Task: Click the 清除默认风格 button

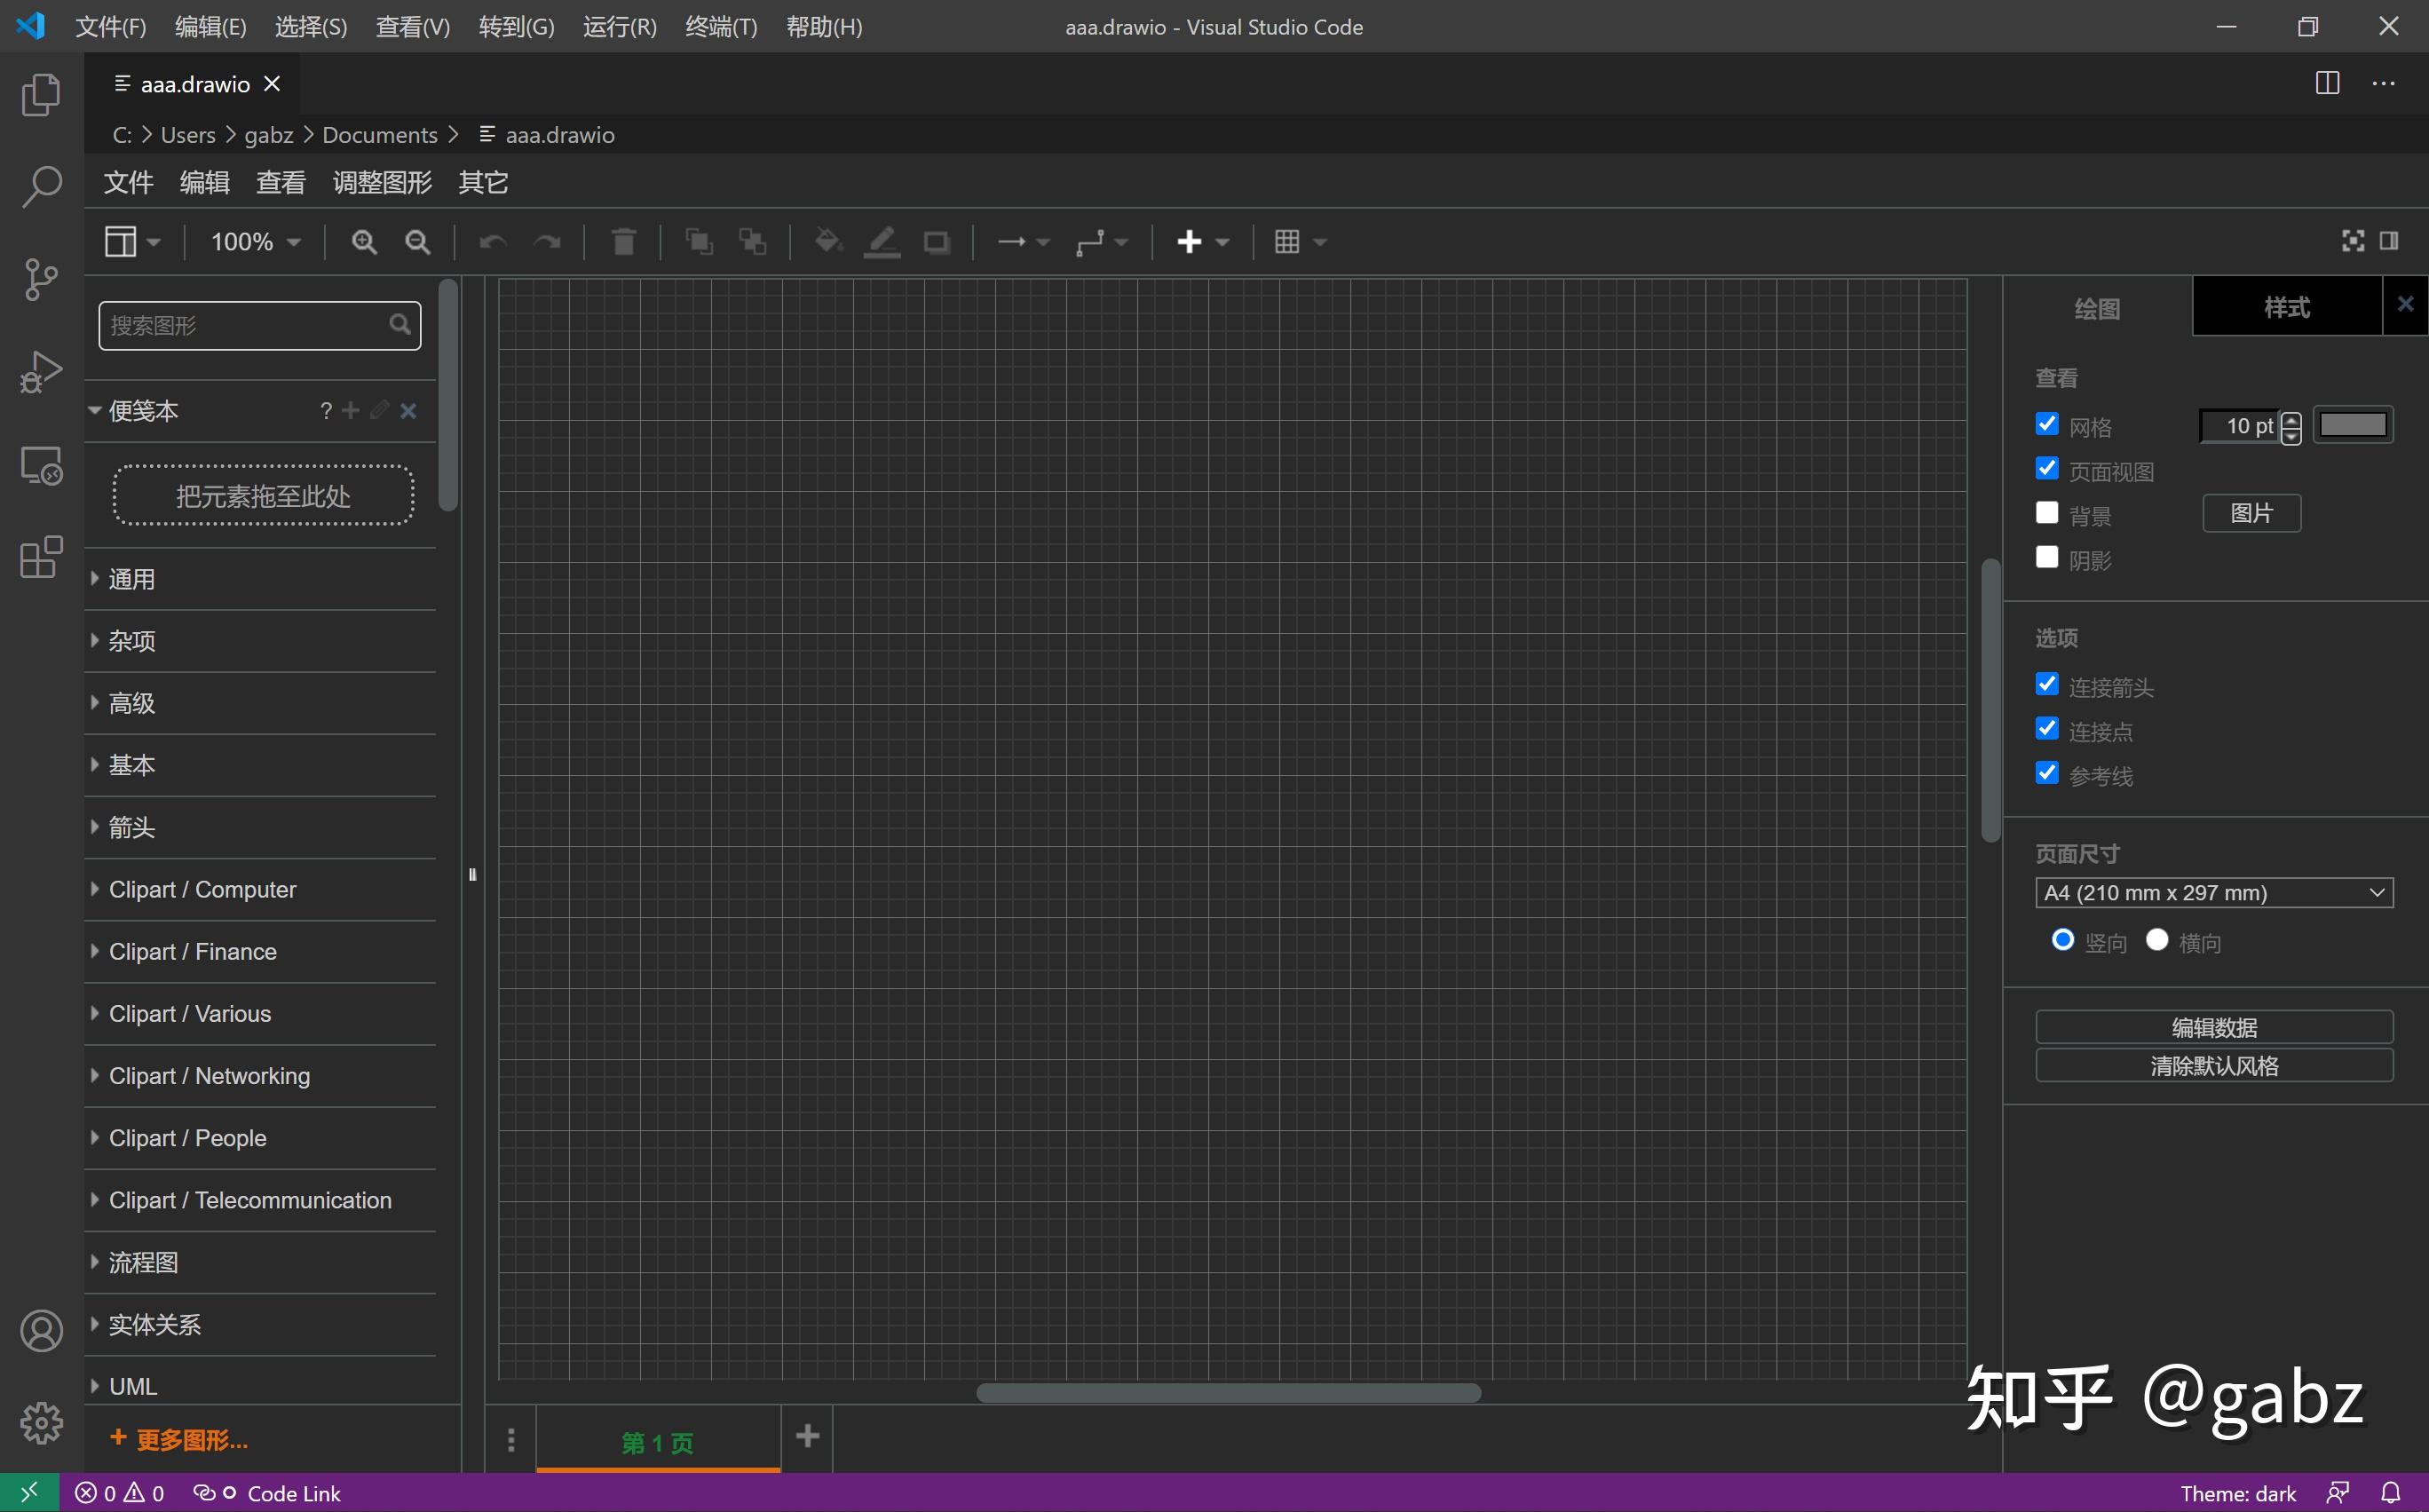Action: 2214,1065
